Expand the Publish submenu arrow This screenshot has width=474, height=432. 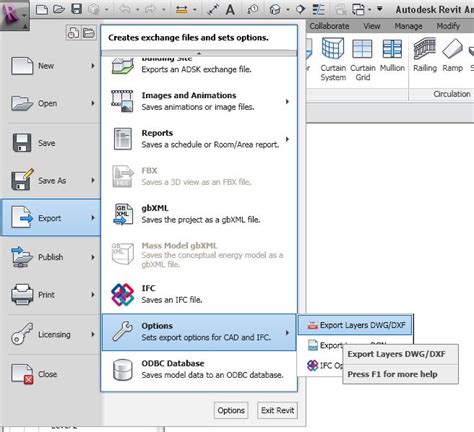93,257
